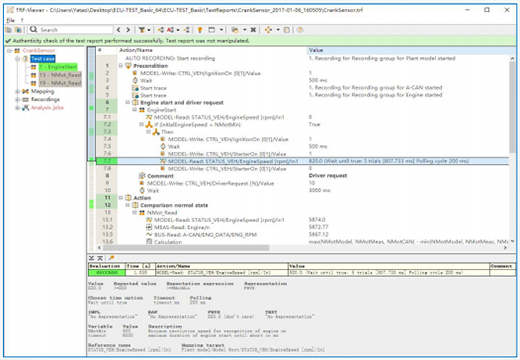The width and height of the screenshot is (520, 360).
Task: Select CrankSensor in the project tree
Action: [39, 51]
